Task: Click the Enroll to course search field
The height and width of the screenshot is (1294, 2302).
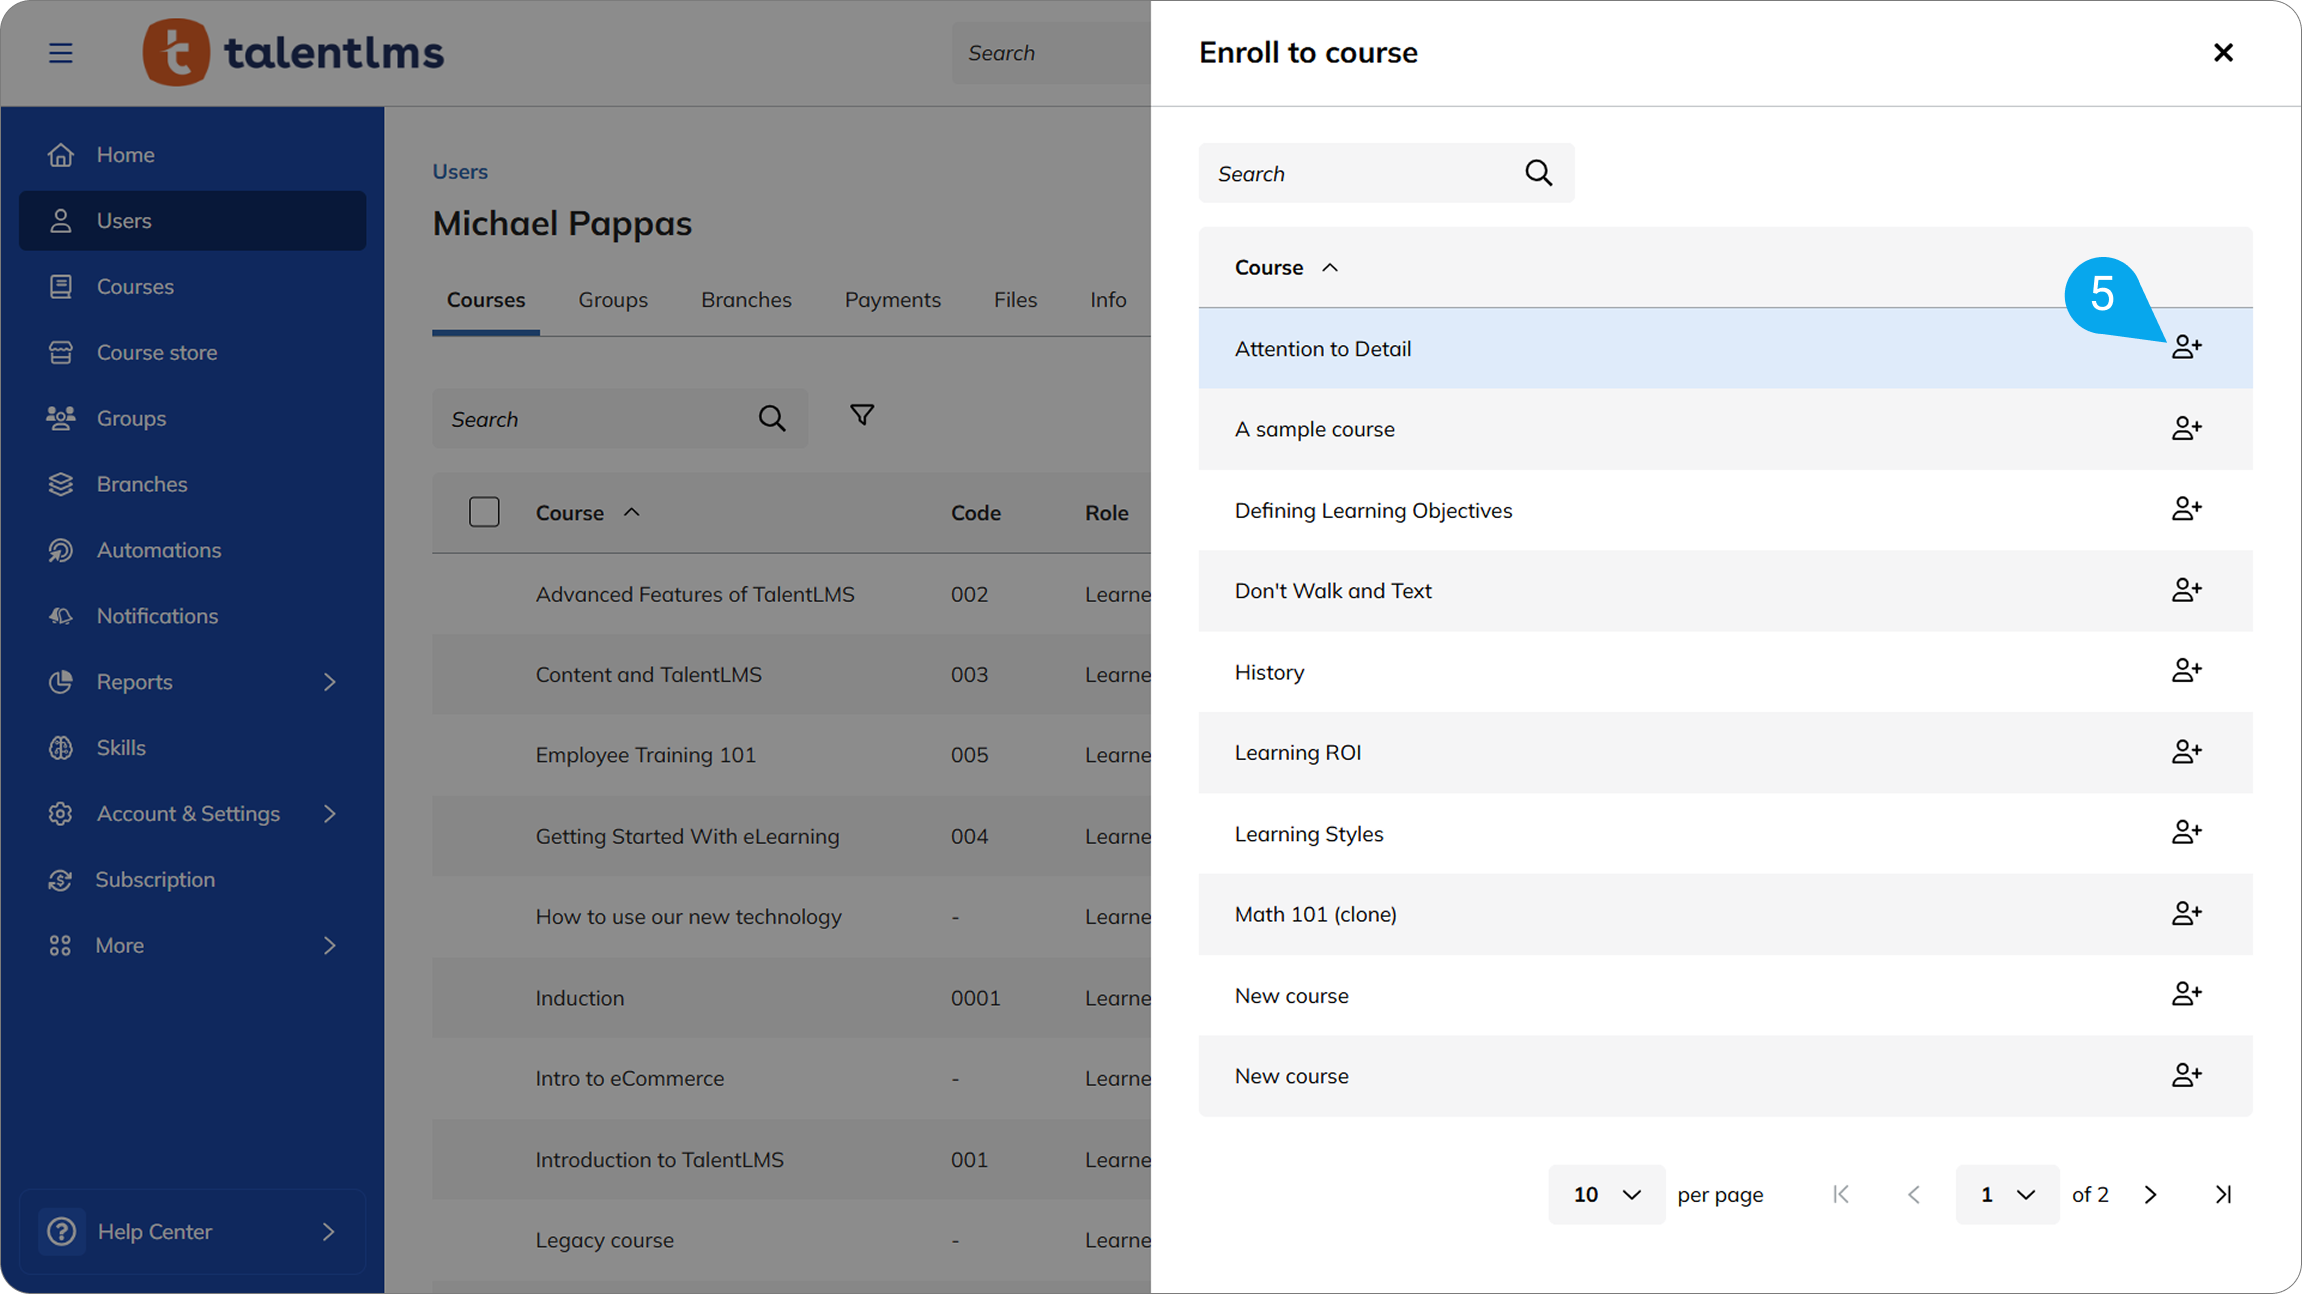Action: pos(1360,174)
